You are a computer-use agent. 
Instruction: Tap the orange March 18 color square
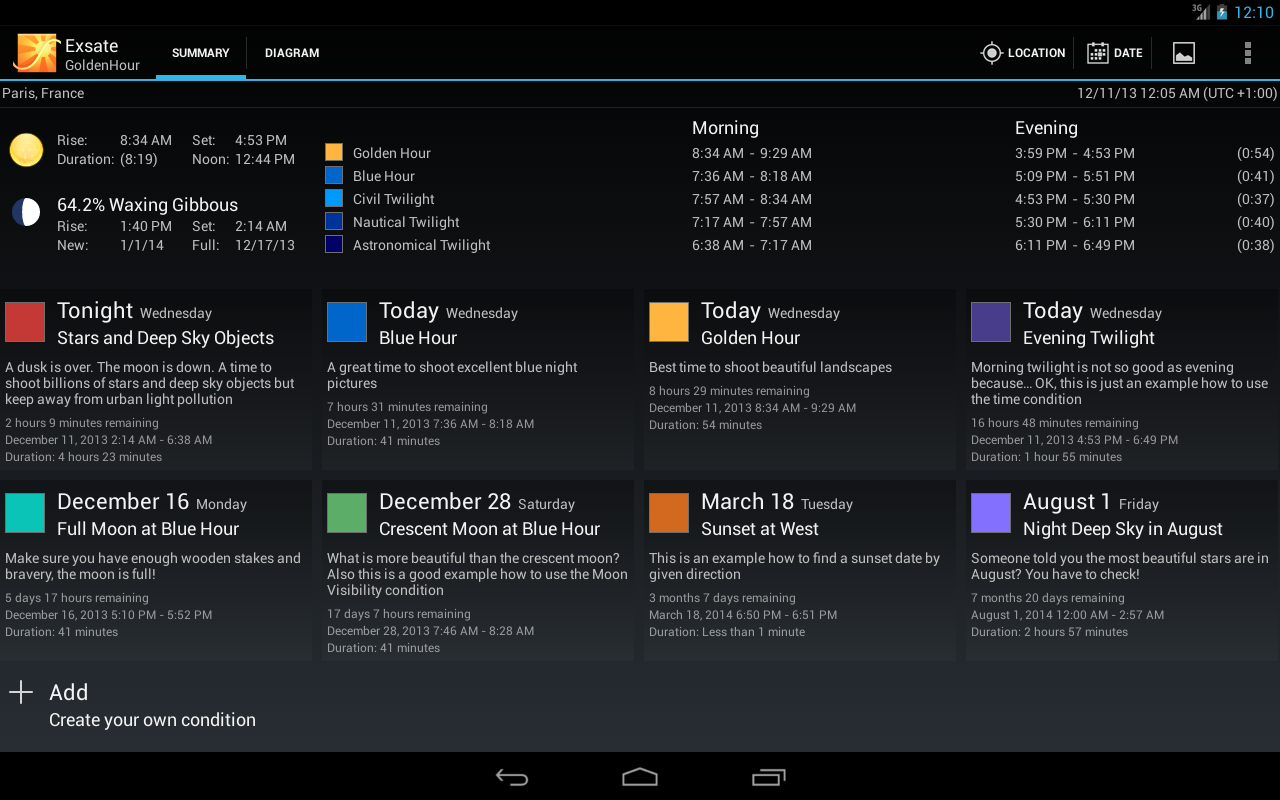(x=669, y=513)
